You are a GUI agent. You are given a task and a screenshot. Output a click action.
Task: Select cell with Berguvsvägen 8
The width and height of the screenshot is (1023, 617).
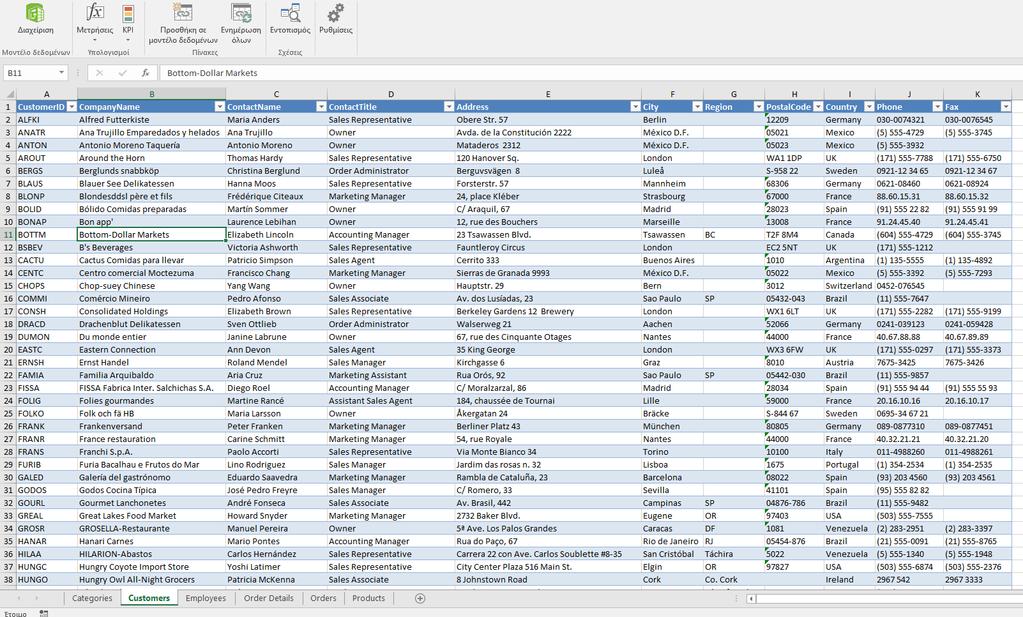(x=548, y=171)
